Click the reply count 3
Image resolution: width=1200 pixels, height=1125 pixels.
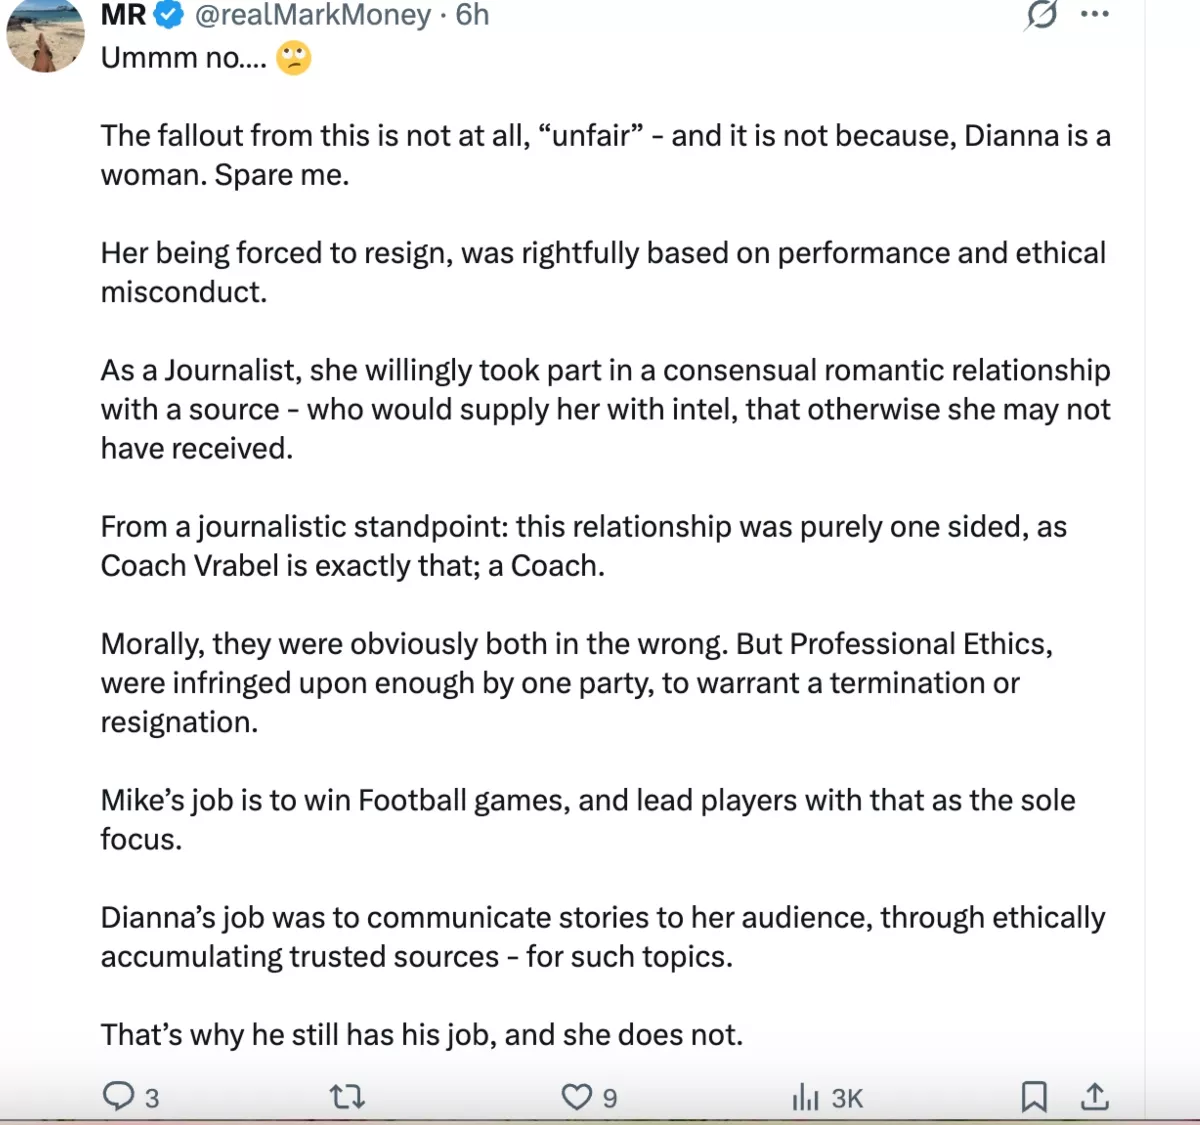[152, 1099]
